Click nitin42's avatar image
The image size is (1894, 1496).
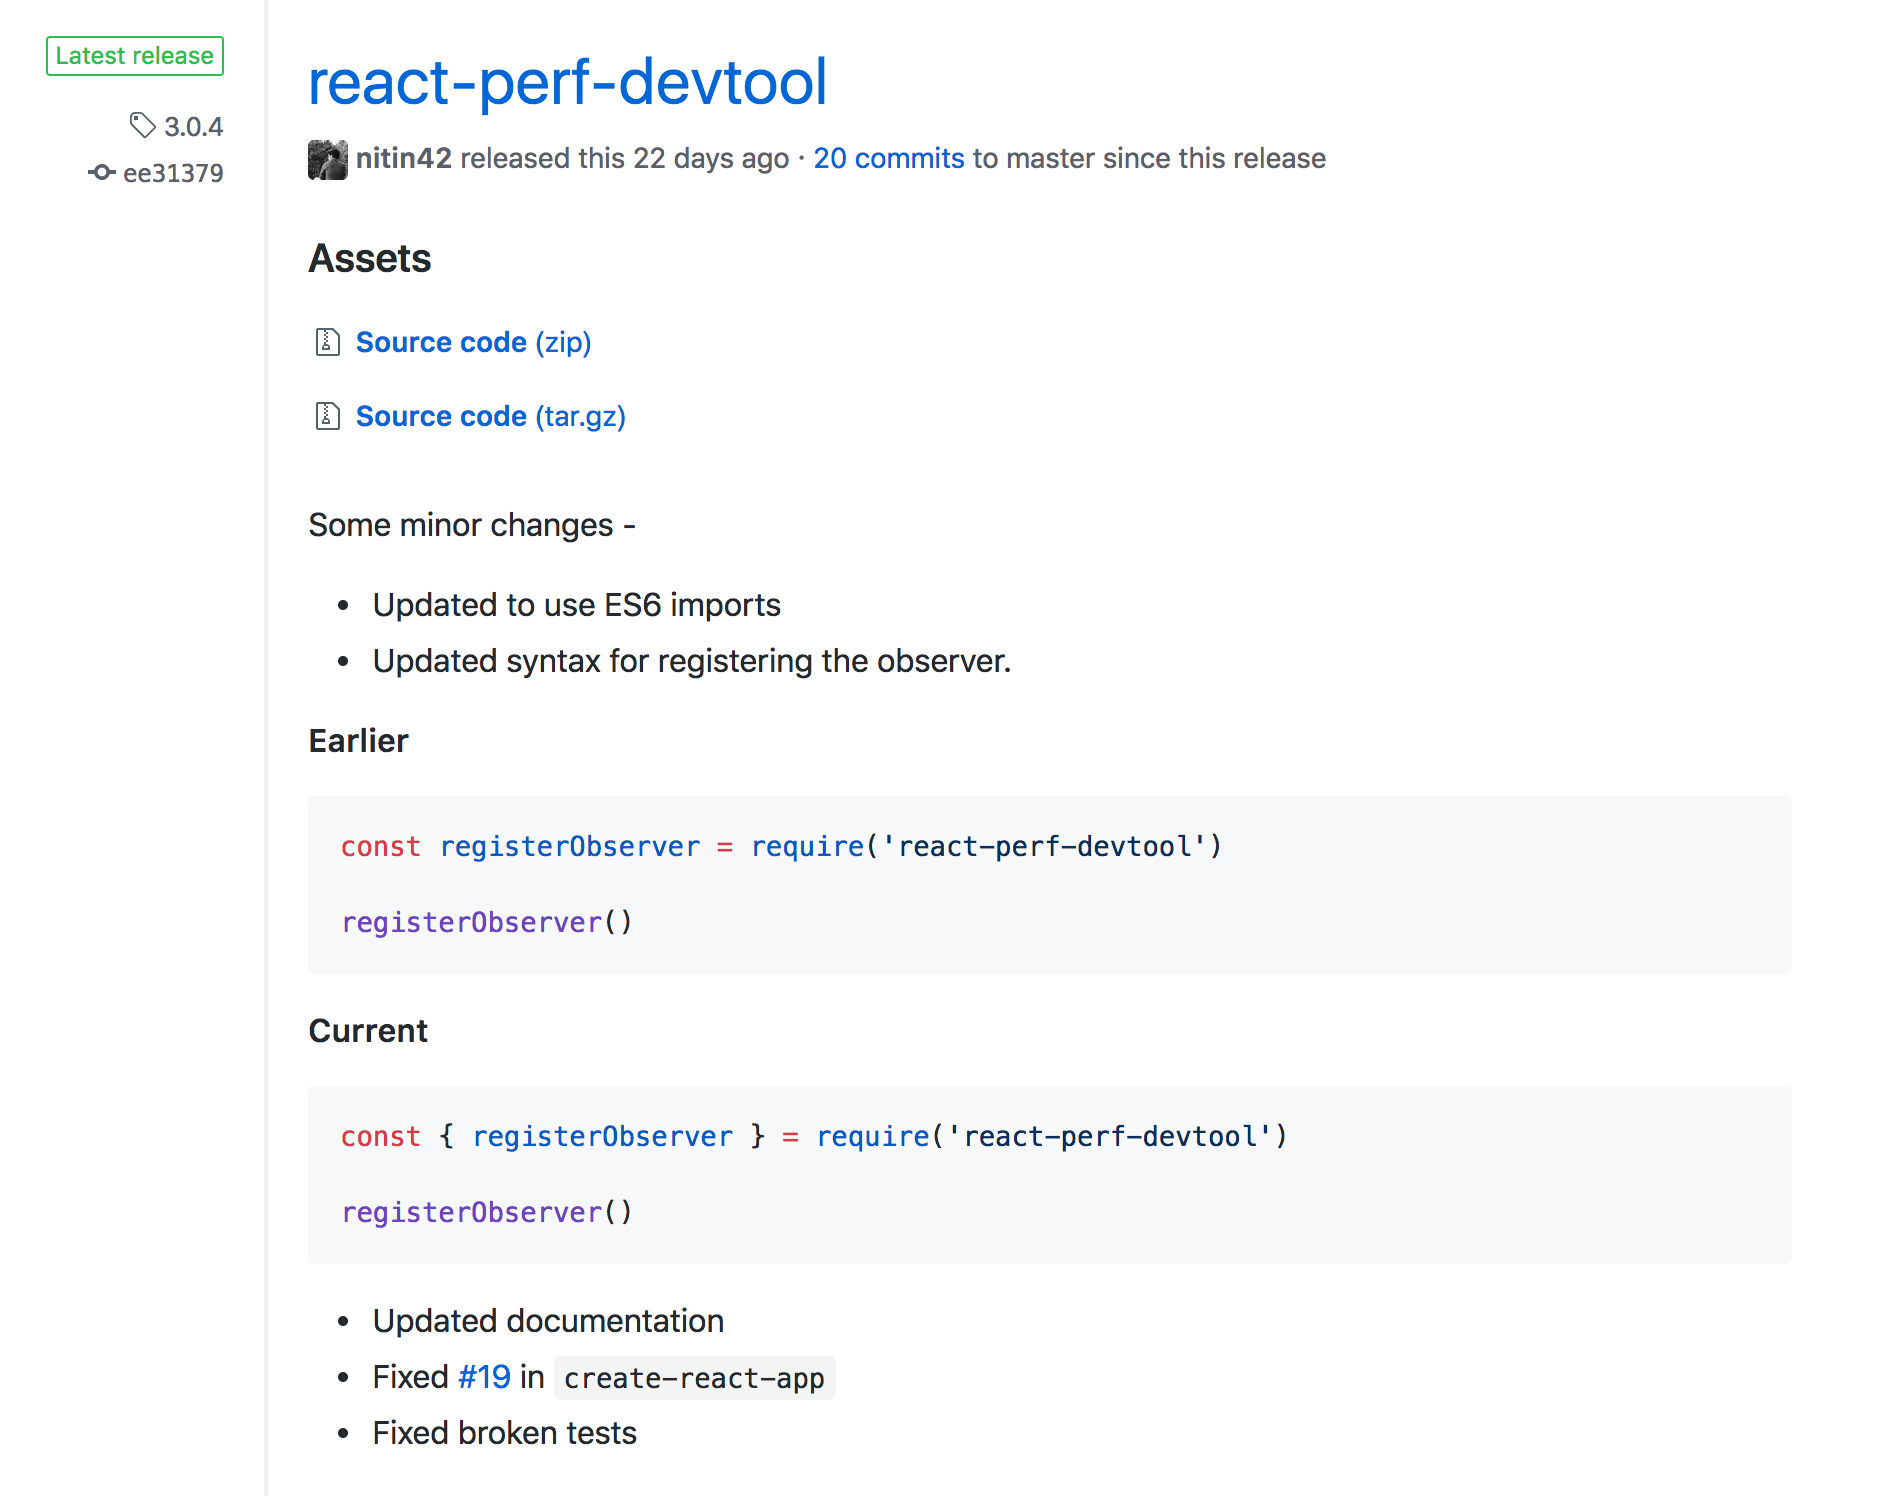click(x=327, y=159)
